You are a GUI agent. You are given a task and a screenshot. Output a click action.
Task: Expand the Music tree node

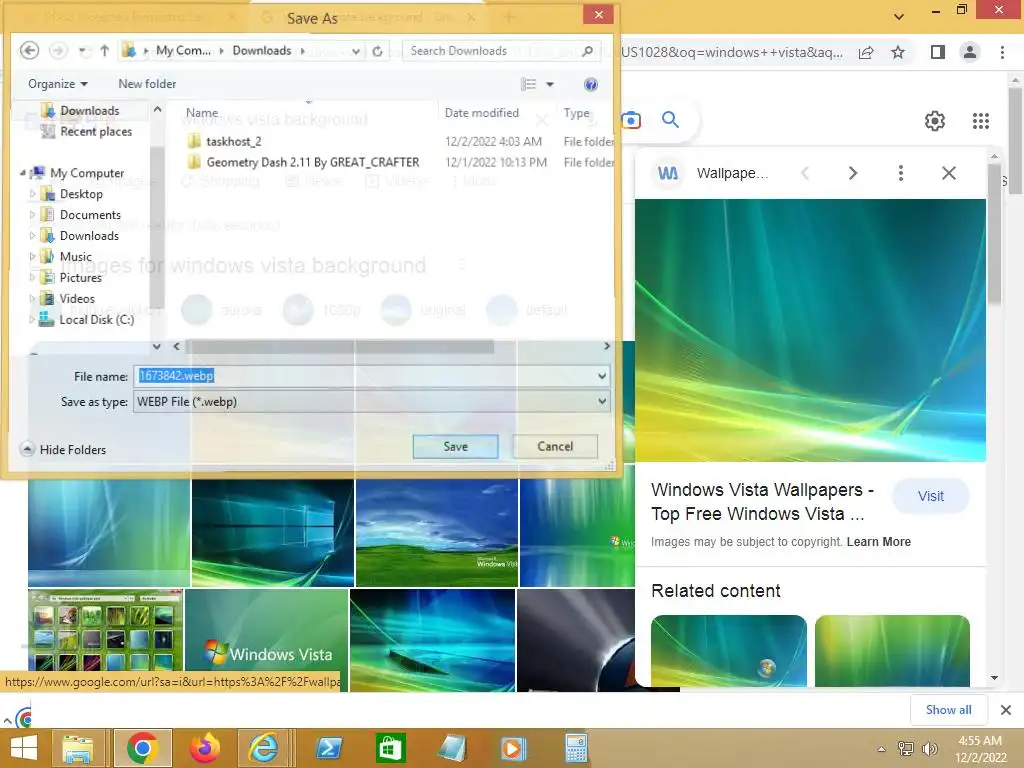click(x=33, y=257)
